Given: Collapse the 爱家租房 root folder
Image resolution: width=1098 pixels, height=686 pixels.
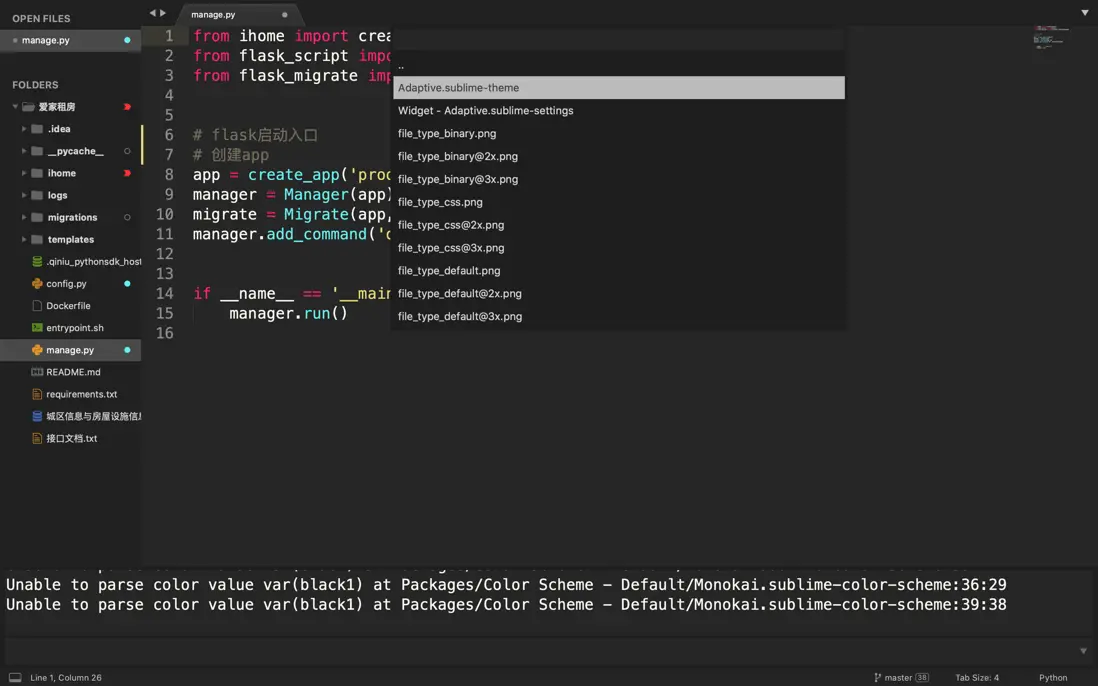Looking at the screenshot, I should (15, 106).
